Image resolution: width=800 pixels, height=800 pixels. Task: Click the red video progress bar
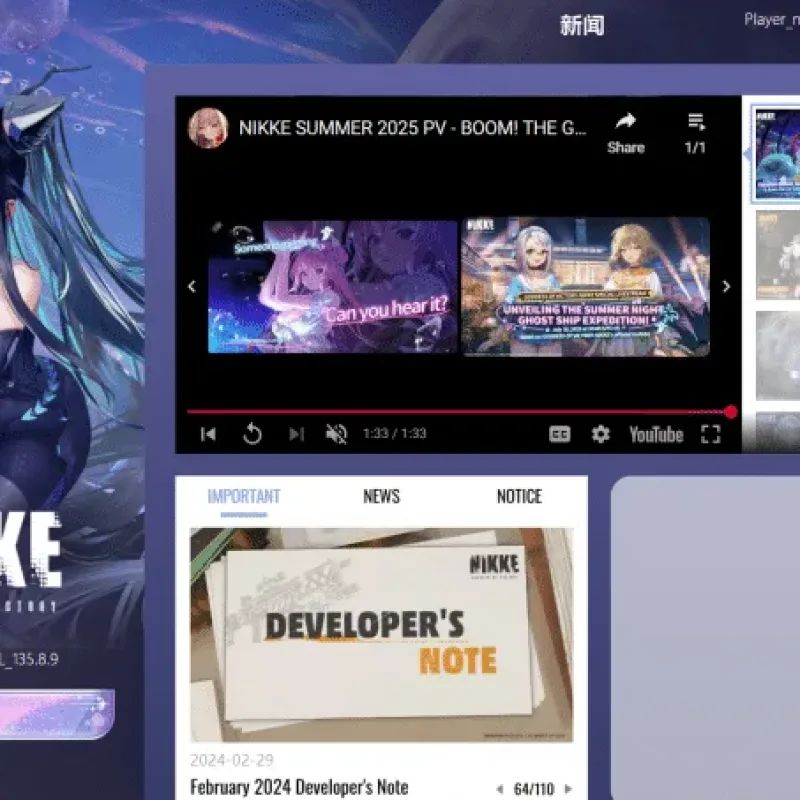(459, 411)
